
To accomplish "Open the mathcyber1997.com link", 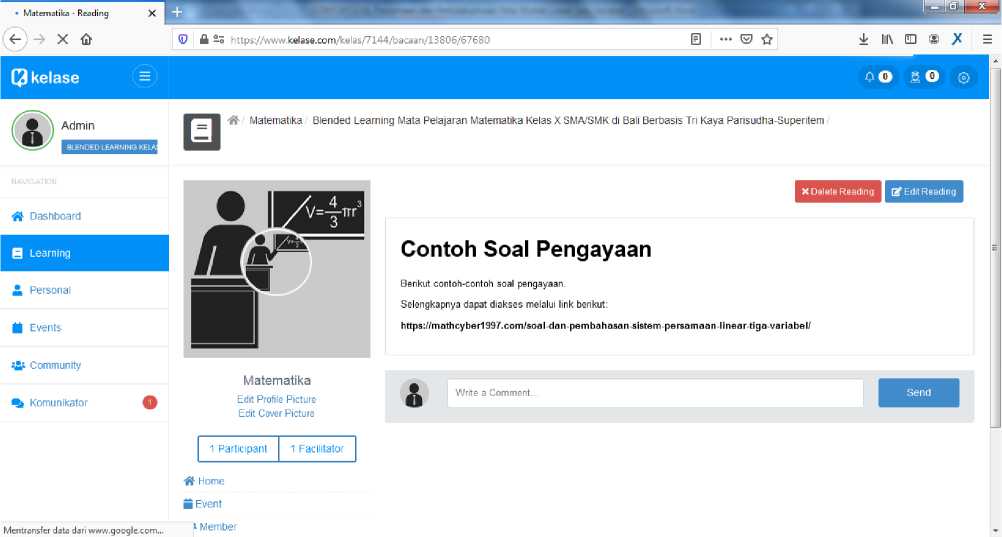I will [605, 325].
